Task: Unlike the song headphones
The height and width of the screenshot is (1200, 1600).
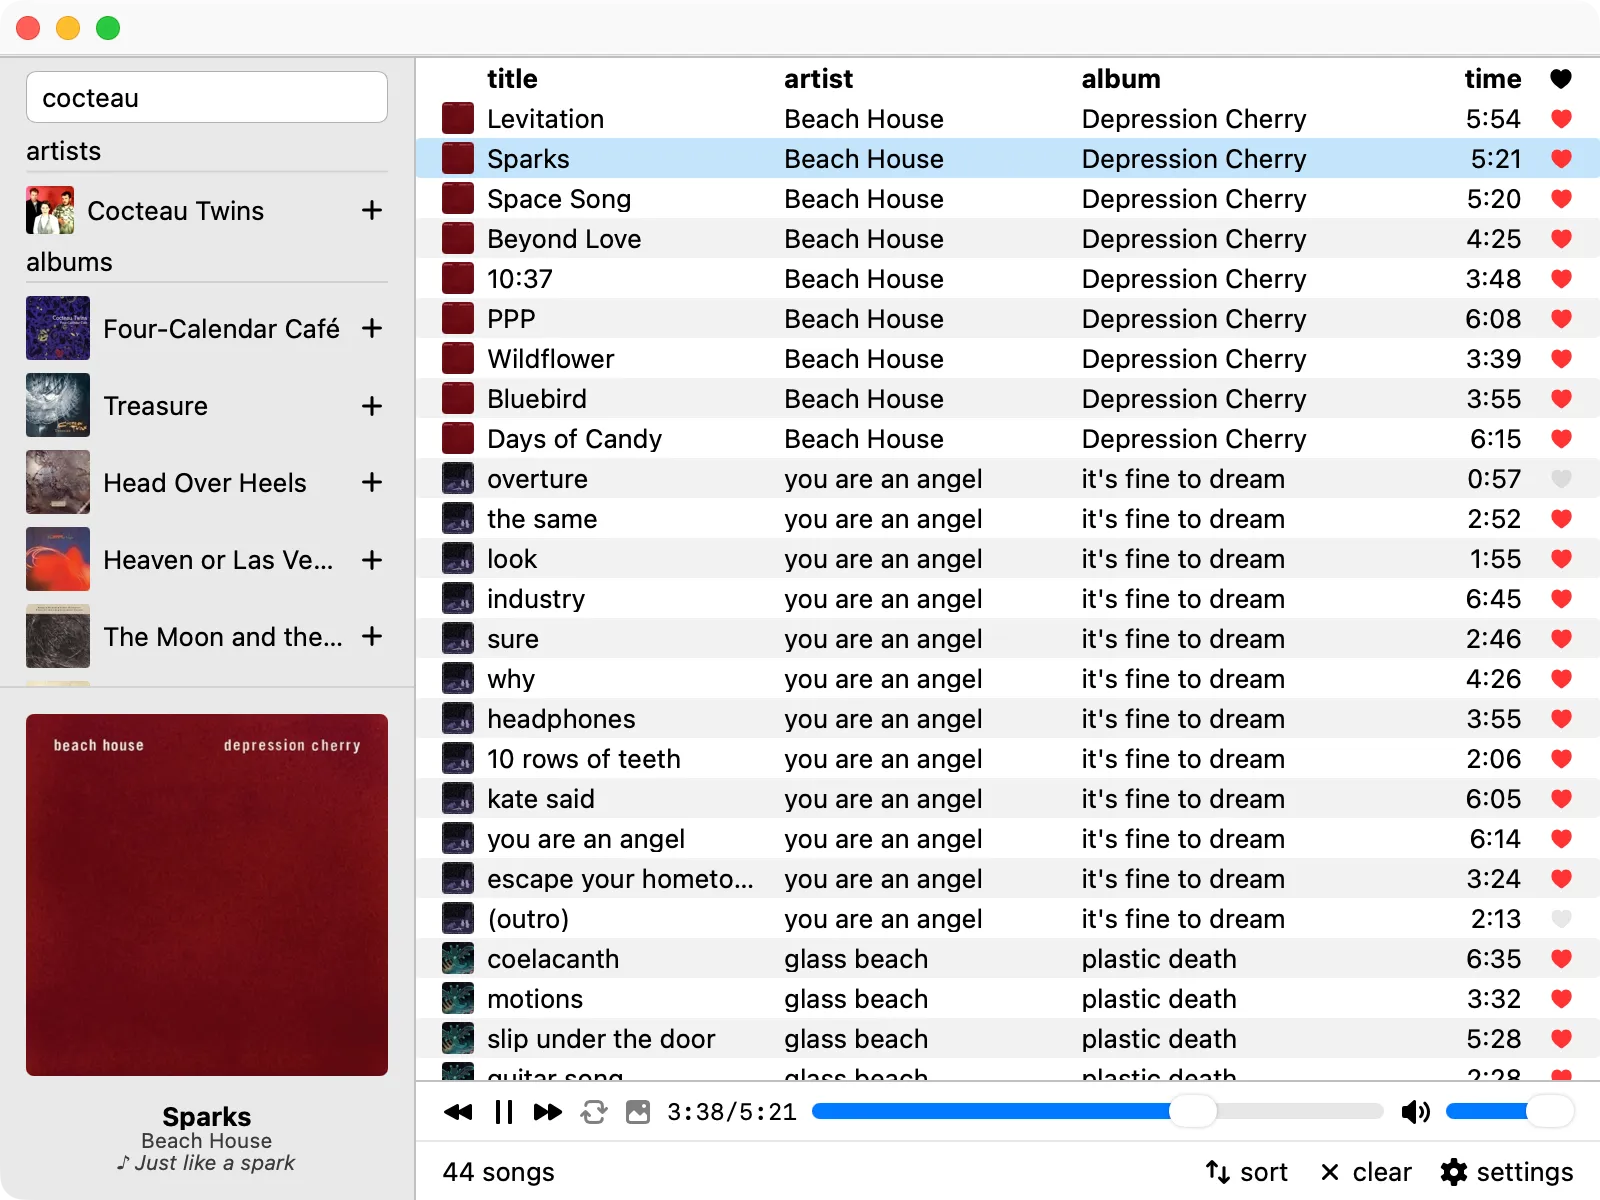Action: coord(1561,718)
